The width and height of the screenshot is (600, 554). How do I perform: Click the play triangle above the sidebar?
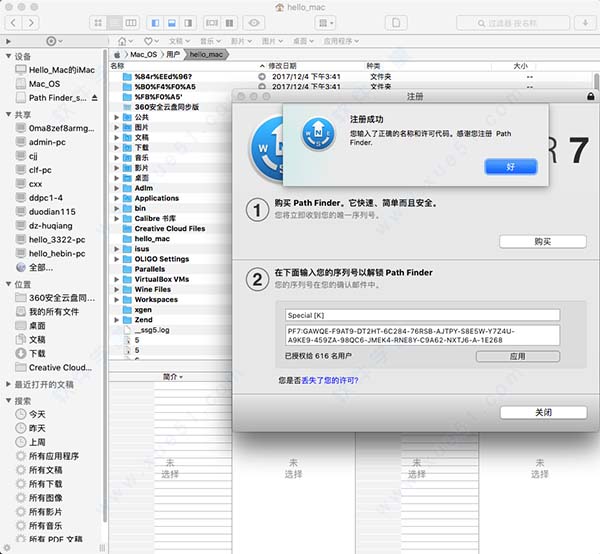(x=8, y=41)
